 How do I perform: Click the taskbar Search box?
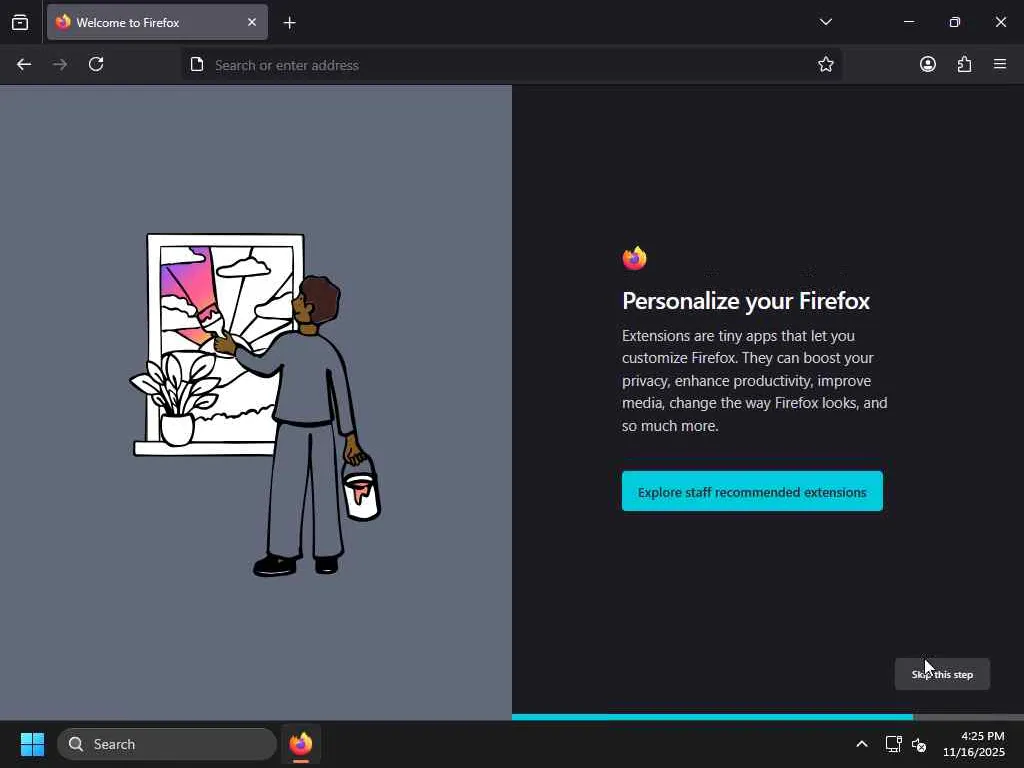tap(167, 744)
